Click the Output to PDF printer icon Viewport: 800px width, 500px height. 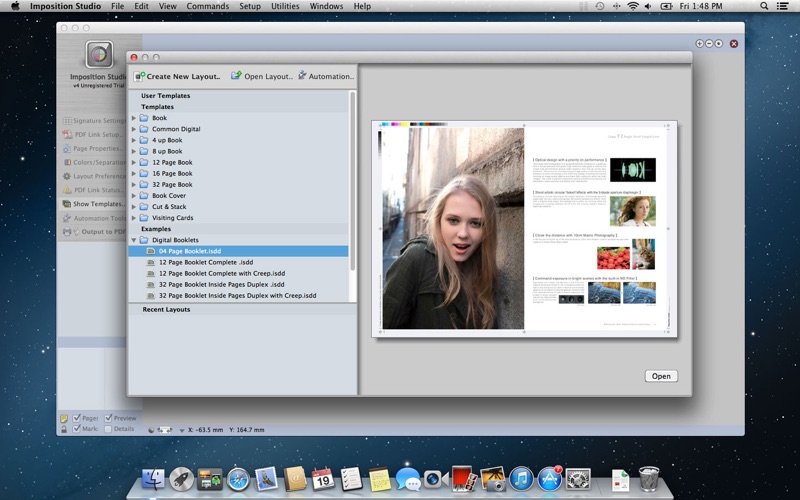67,231
